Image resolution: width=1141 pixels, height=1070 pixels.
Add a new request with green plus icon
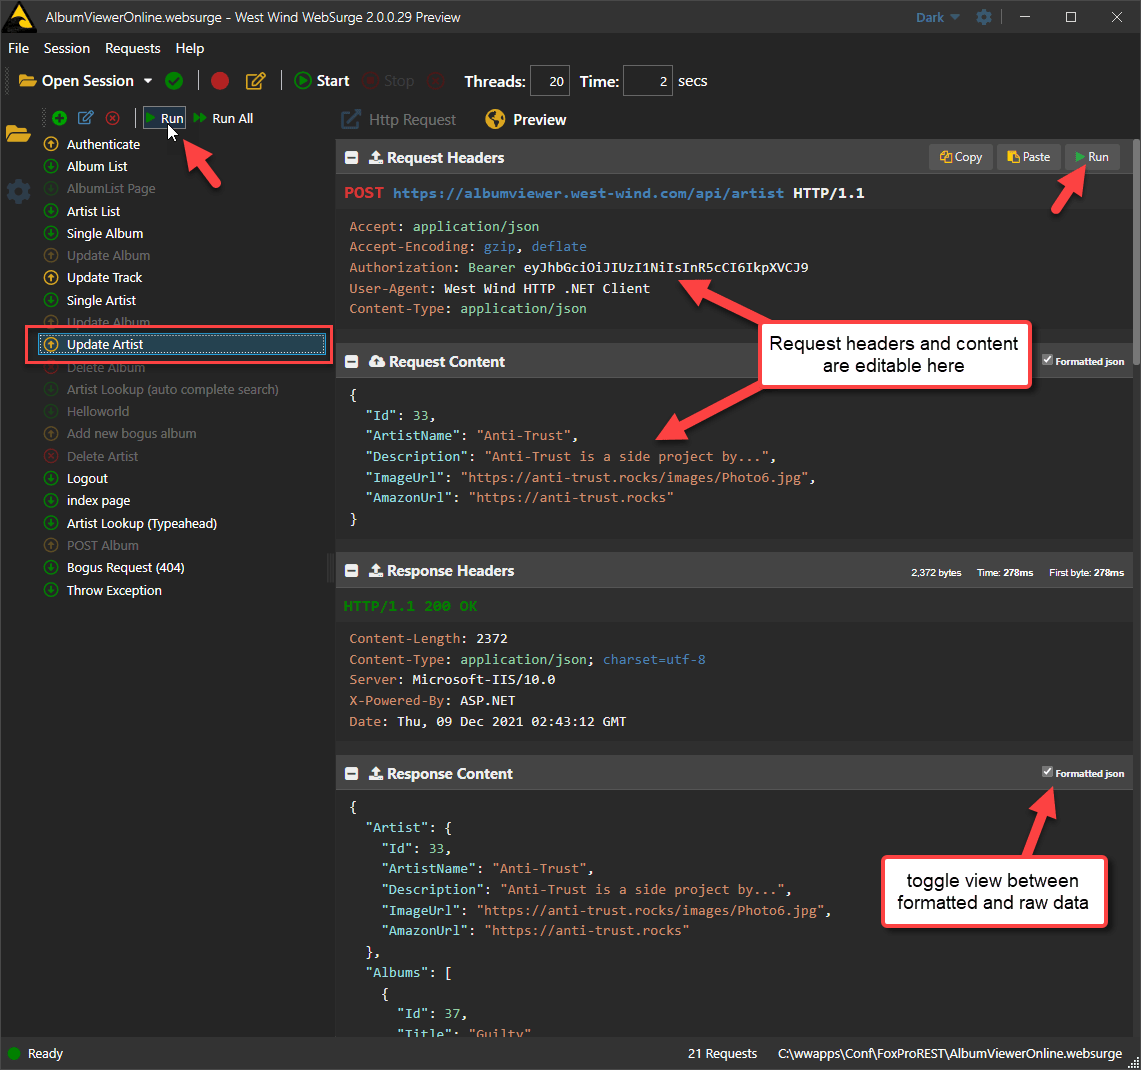pyautogui.click(x=60, y=118)
